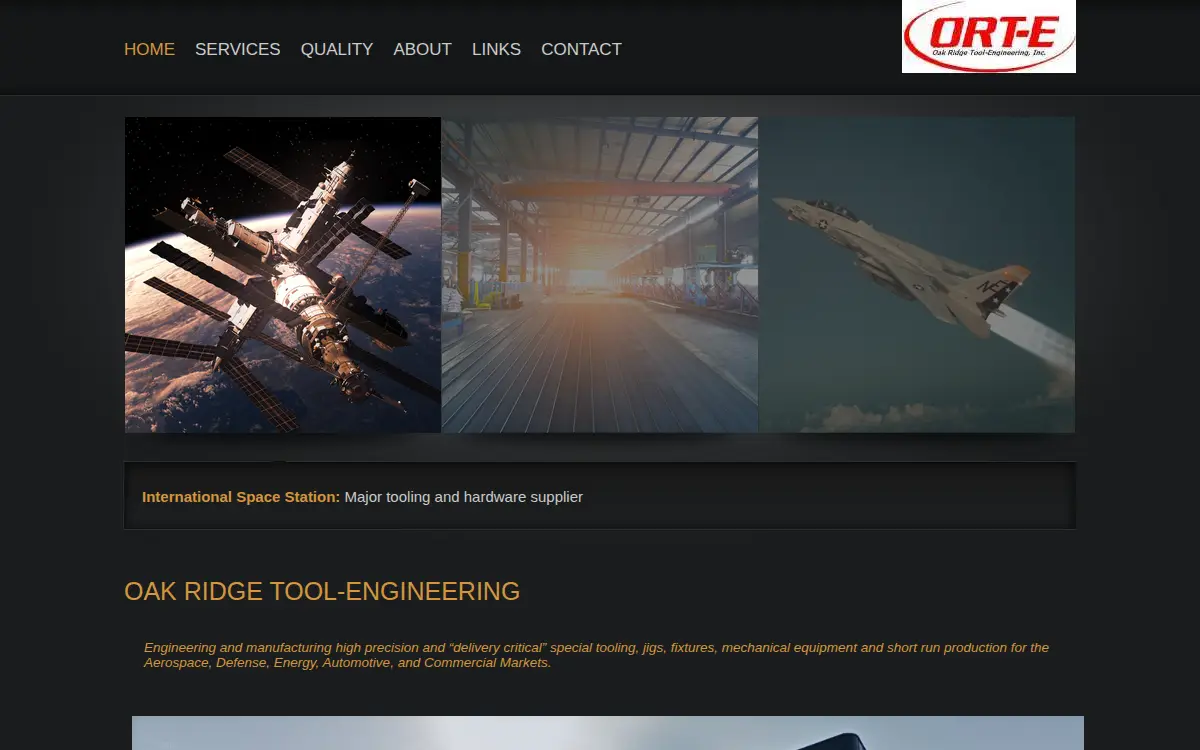The width and height of the screenshot is (1200, 750).
Task: Click the OAK RIDGE TOOL-ENGINEERING heading
Action: (322, 591)
